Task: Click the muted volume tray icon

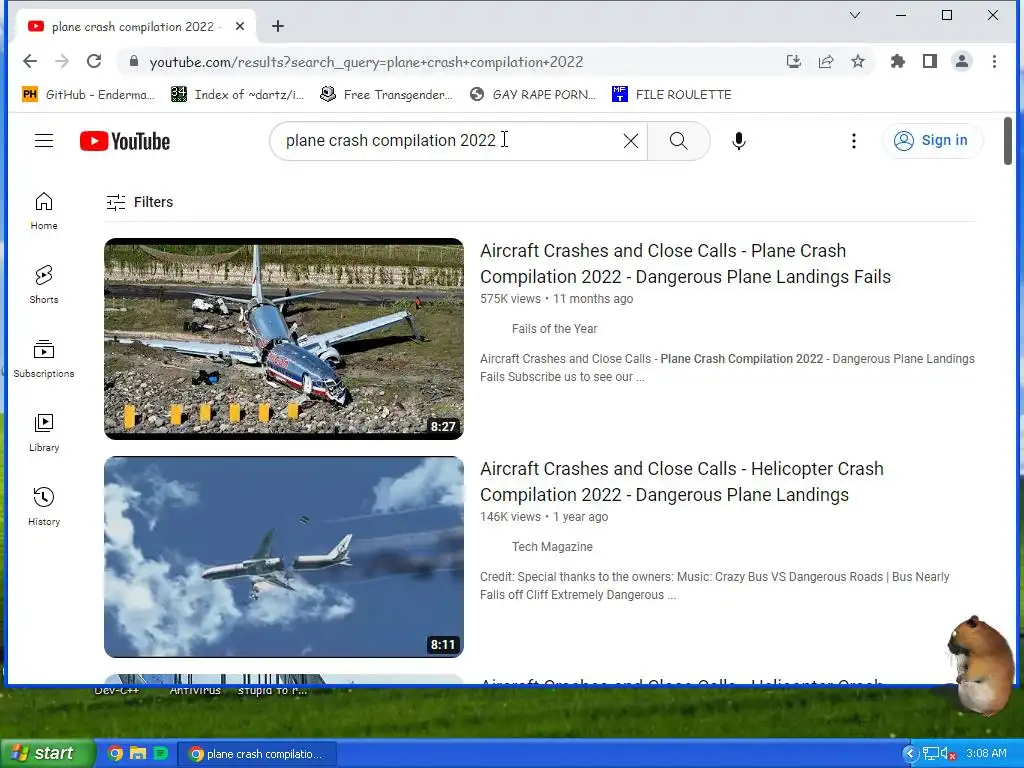Action: click(949, 754)
